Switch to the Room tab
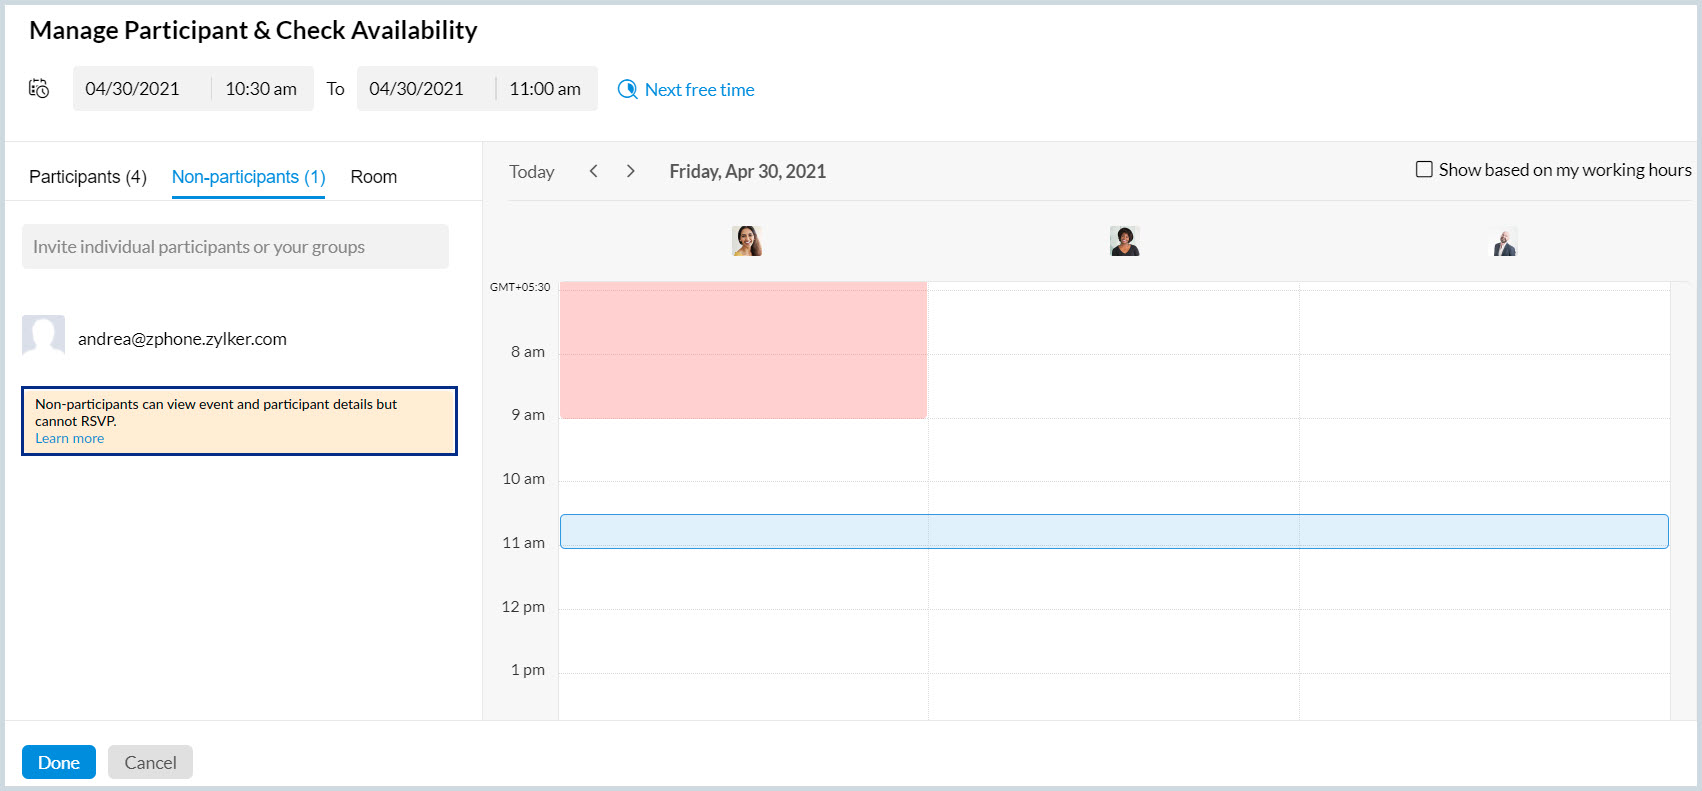Viewport: 1702px width, 791px height. [x=374, y=177]
